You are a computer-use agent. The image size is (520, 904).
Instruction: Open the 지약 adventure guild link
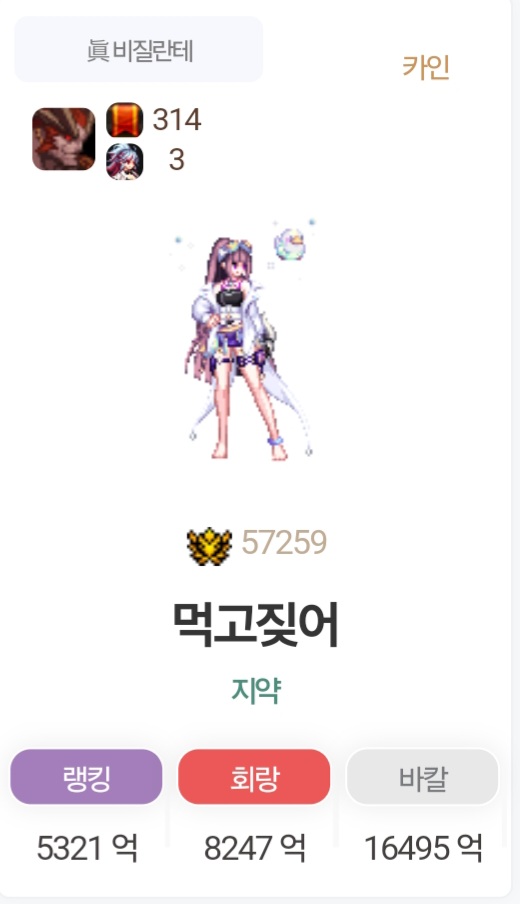[x=256, y=690]
